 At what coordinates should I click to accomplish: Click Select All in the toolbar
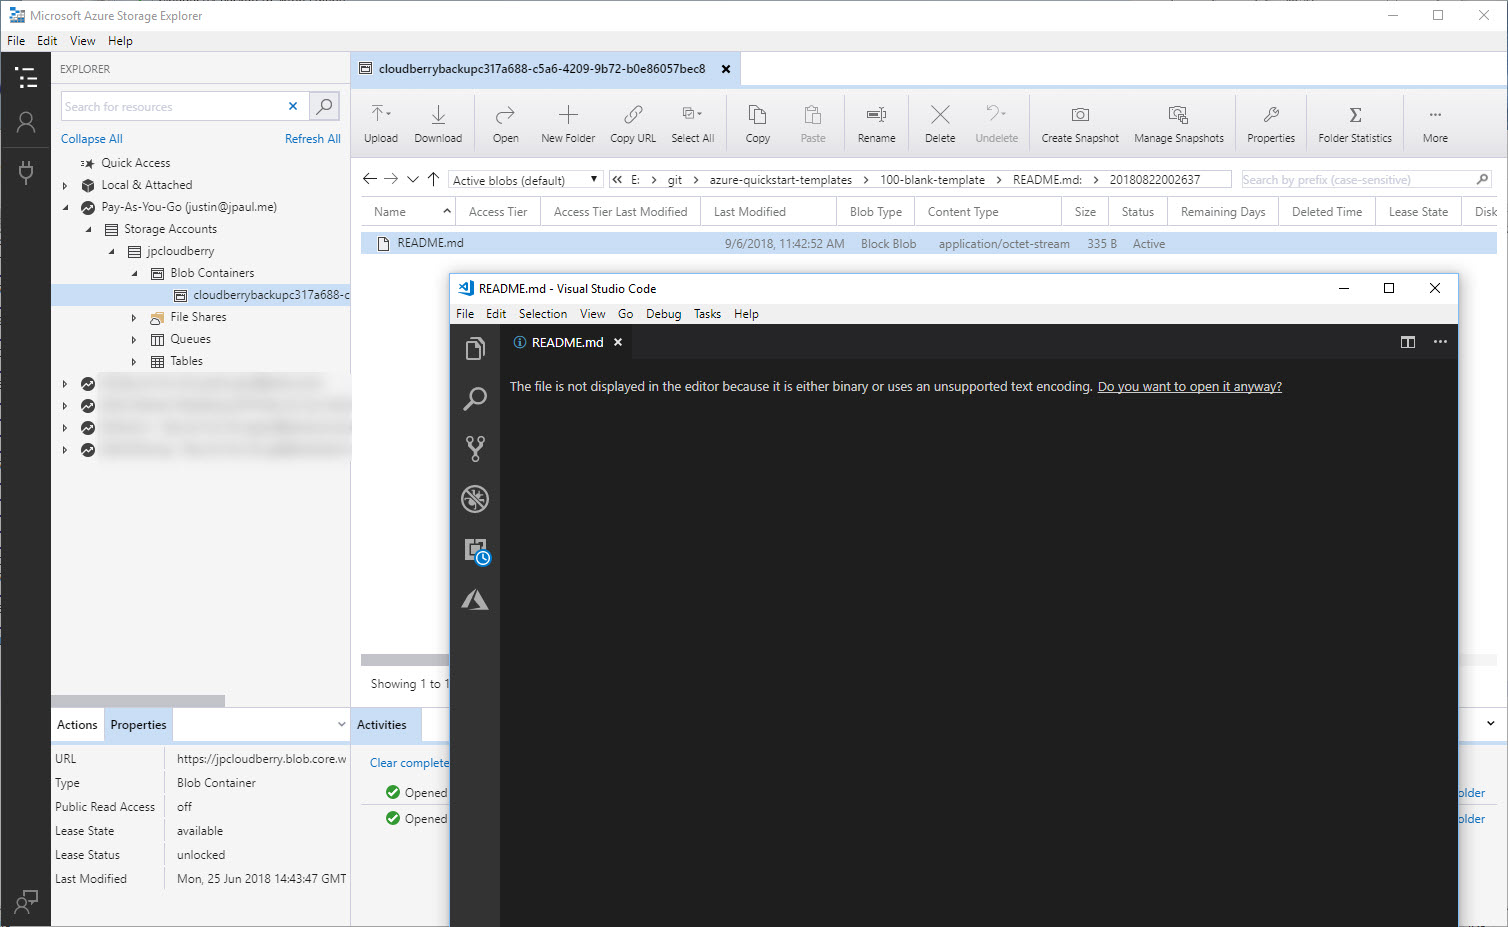click(x=692, y=123)
